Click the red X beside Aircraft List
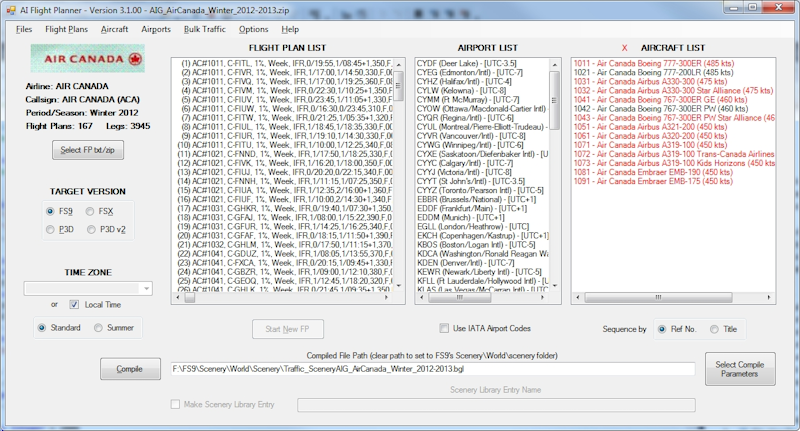Viewport: 800px width, 431px height. pos(624,48)
